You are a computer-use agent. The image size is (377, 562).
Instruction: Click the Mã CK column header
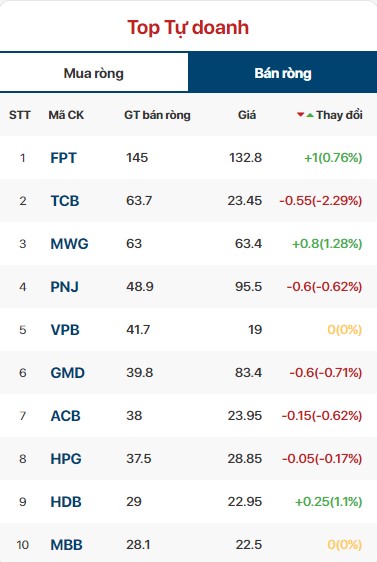pyautogui.click(x=66, y=115)
